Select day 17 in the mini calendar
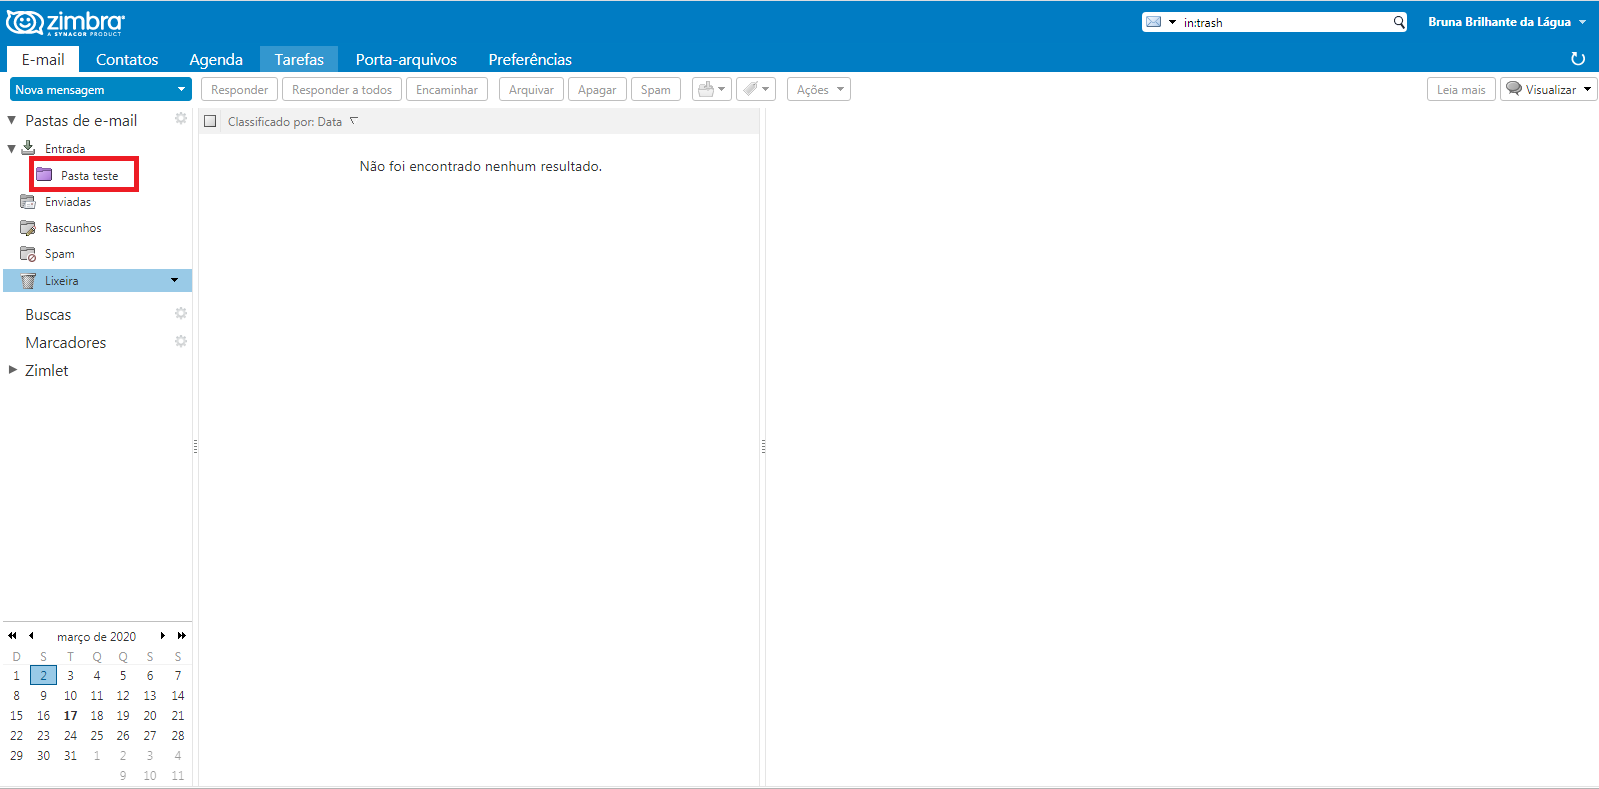The height and width of the screenshot is (789, 1599). (x=70, y=716)
